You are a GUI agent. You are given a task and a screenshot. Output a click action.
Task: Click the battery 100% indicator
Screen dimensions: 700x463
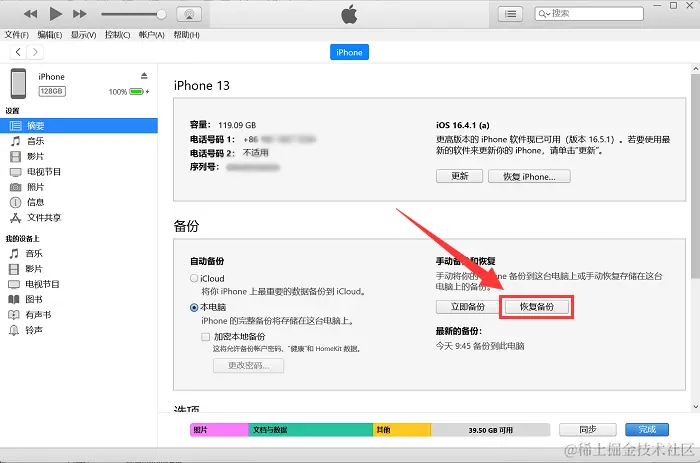click(129, 92)
